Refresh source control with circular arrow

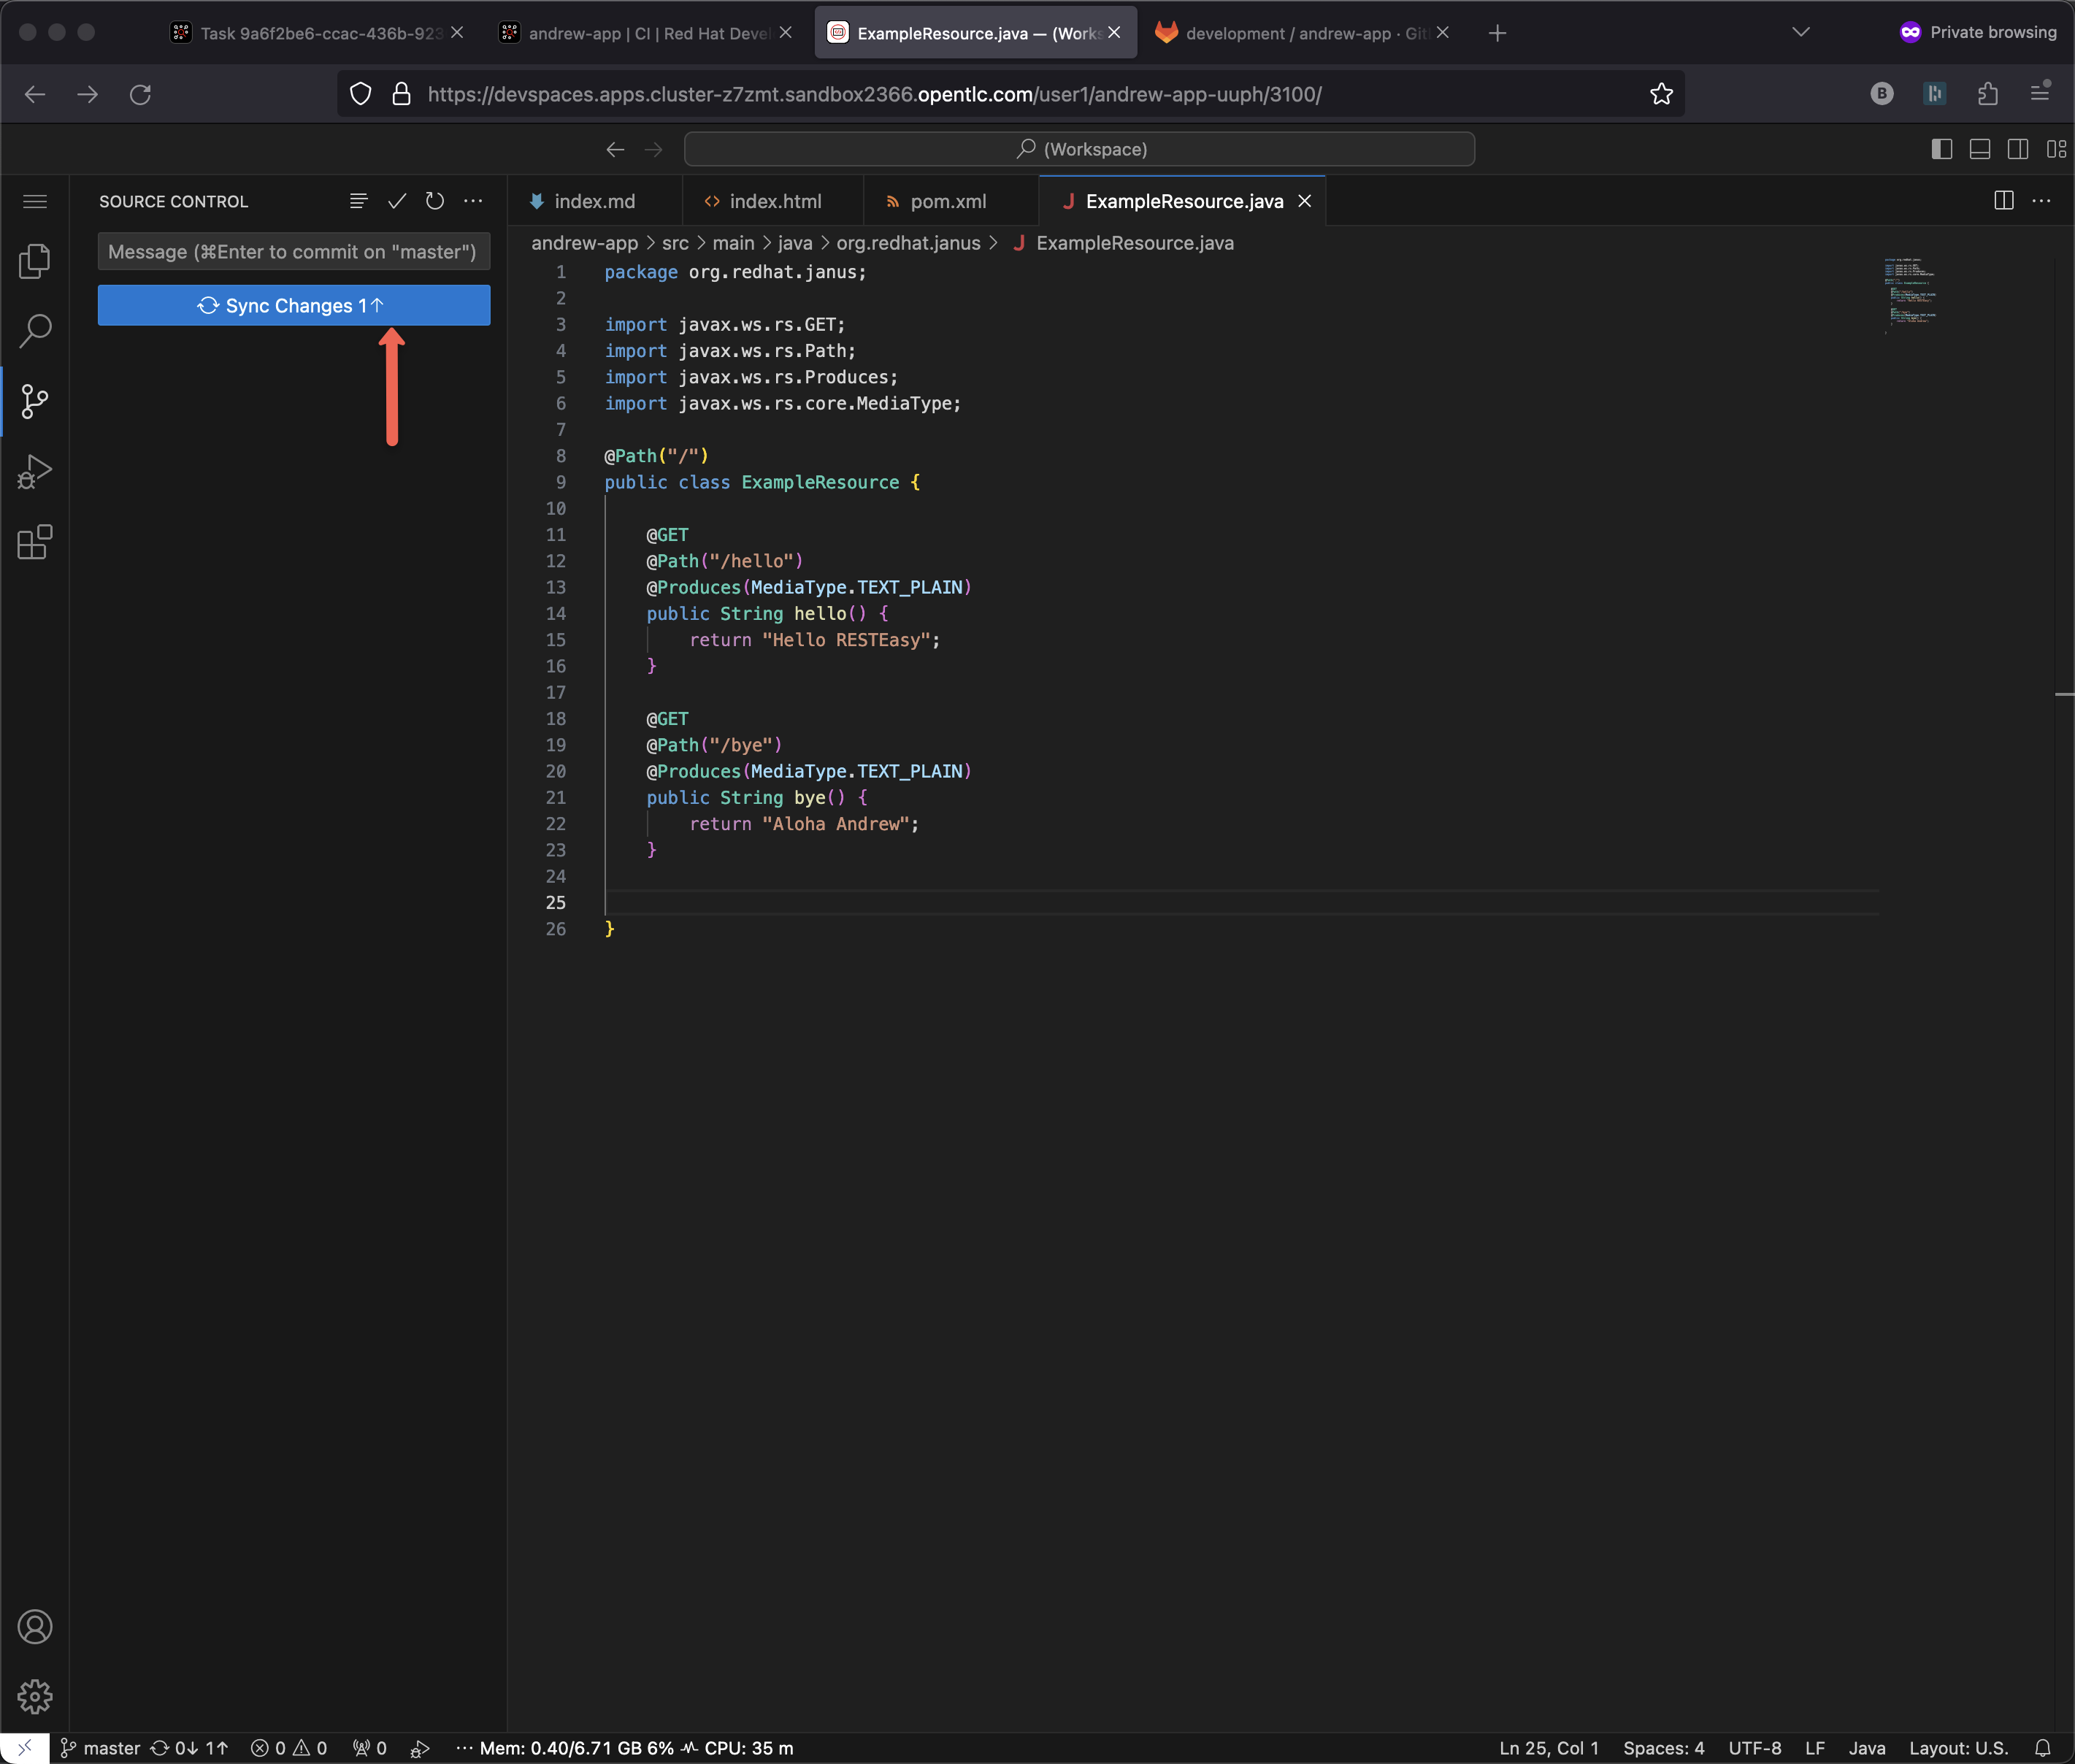click(435, 201)
